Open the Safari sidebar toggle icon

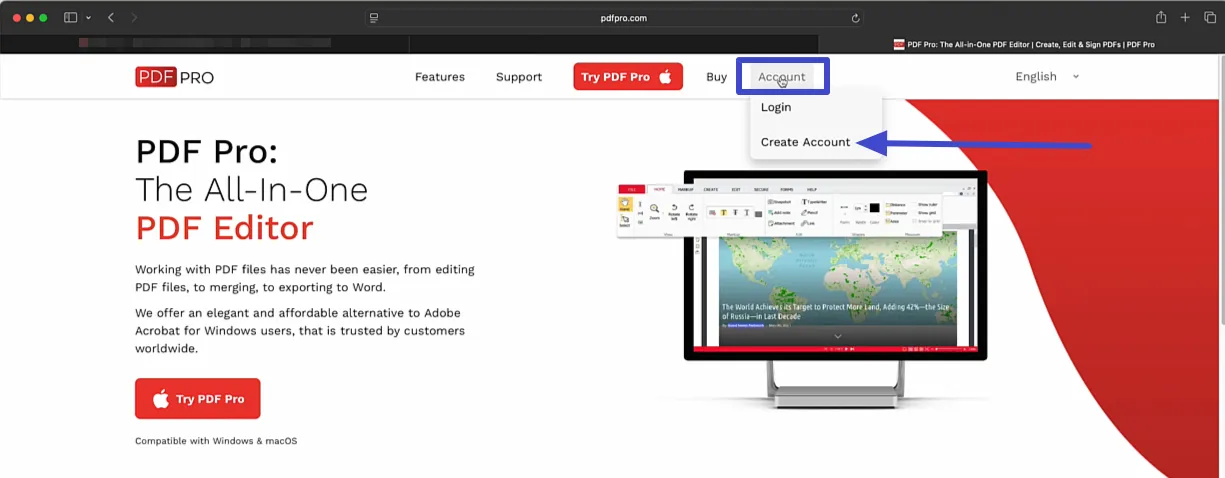click(x=70, y=18)
